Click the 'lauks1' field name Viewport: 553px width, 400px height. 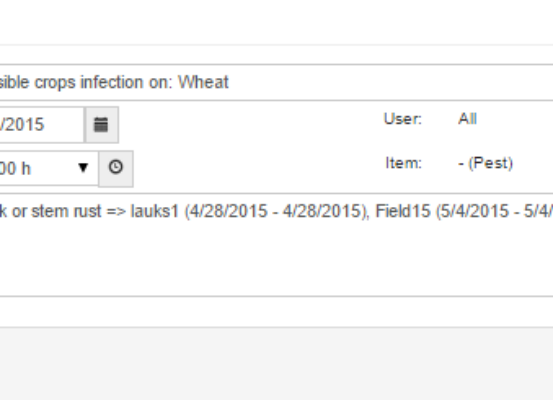click(155, 212)
